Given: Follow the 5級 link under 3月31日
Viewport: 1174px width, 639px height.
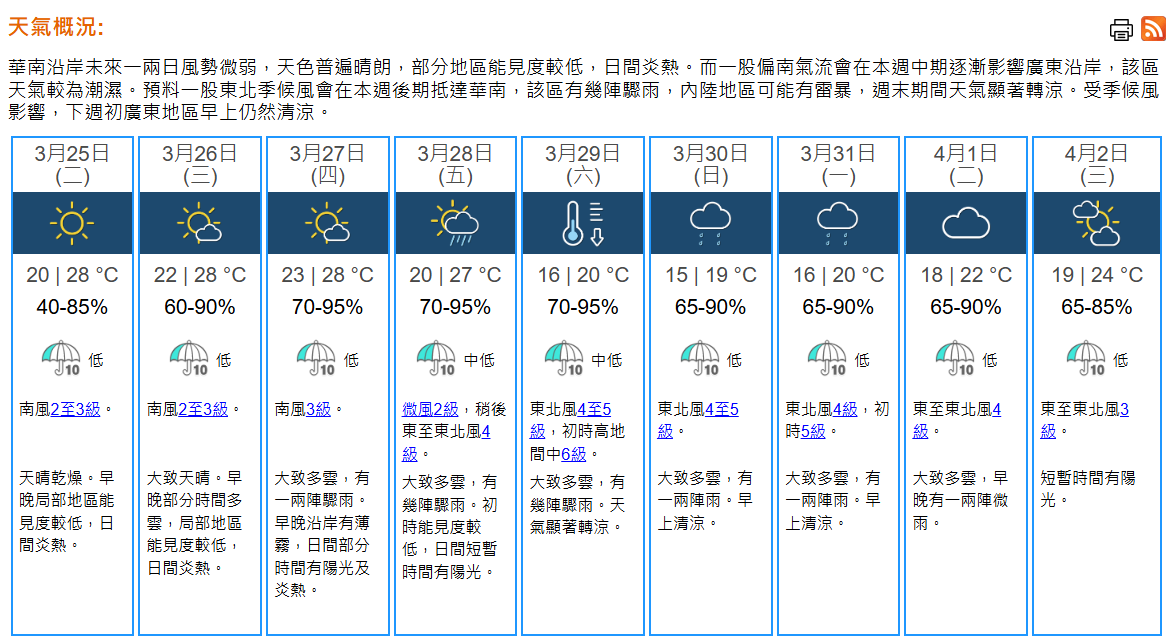Looking at the screenshot, I should click(x=813, y=431).
